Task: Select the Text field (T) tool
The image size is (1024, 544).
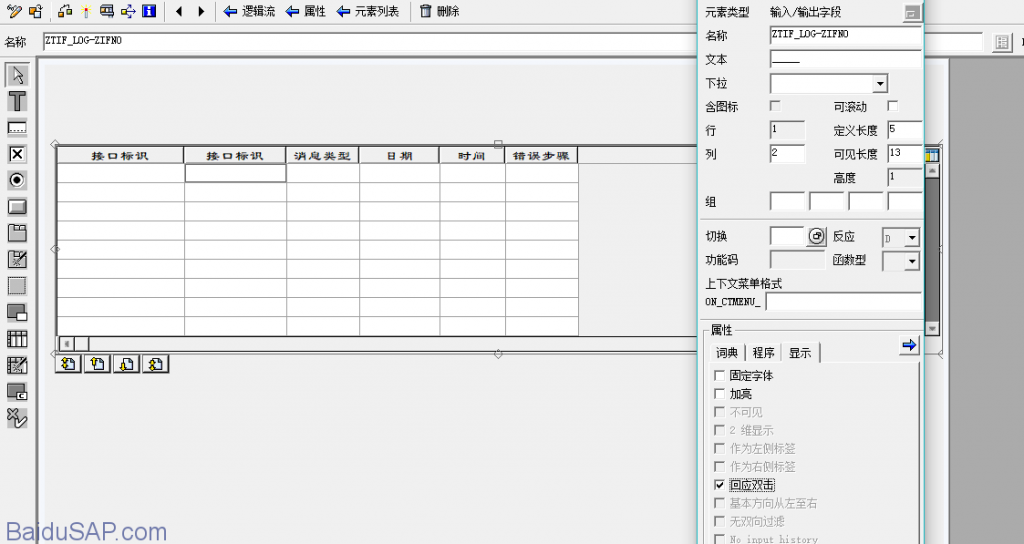Action: click(x=17, y=101)
